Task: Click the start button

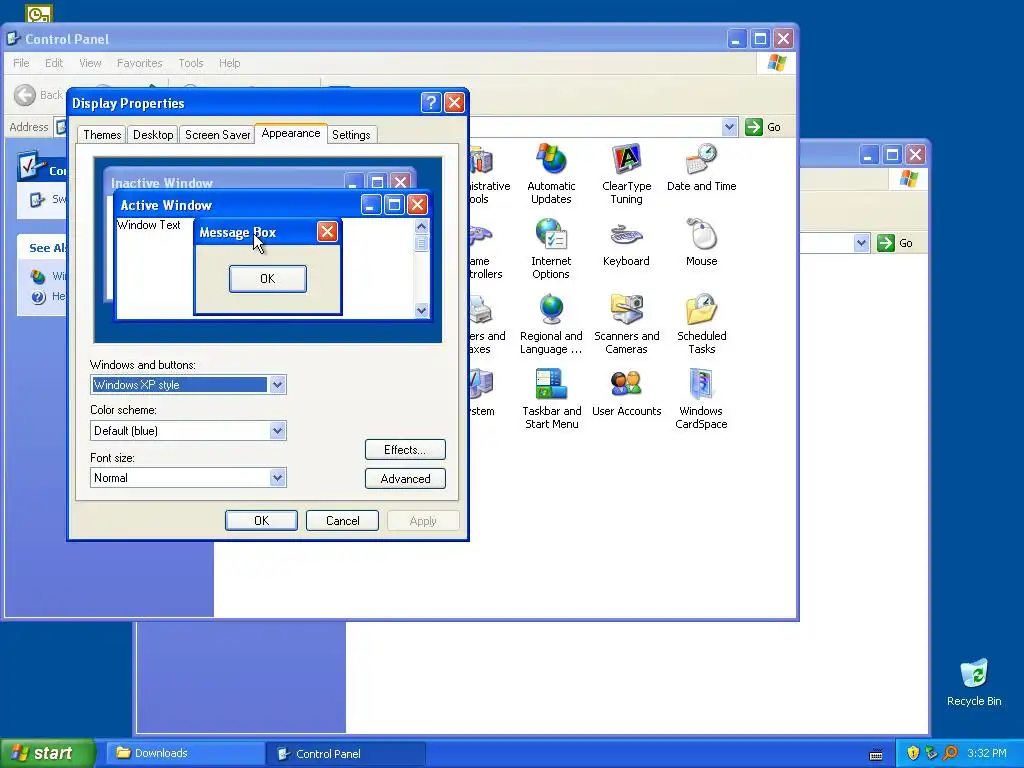Action: click(x=46, y=753)
